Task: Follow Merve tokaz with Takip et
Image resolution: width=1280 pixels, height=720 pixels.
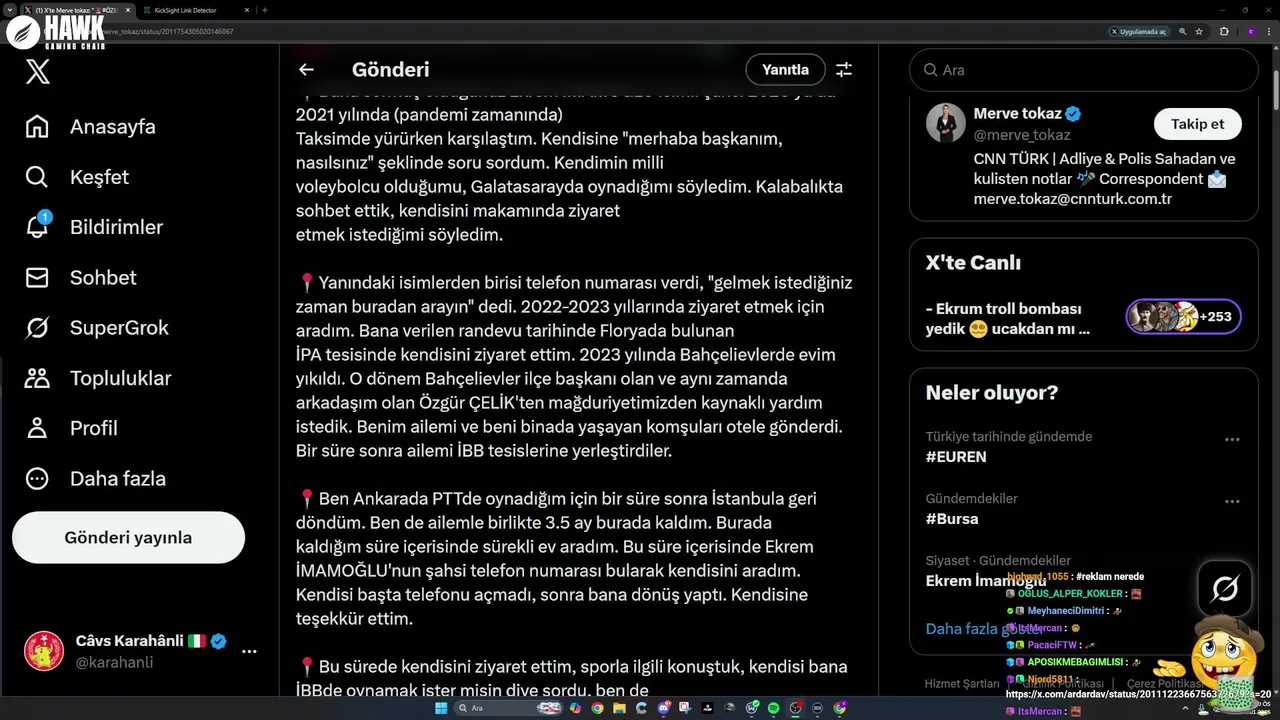Action: coord(1197,124)
